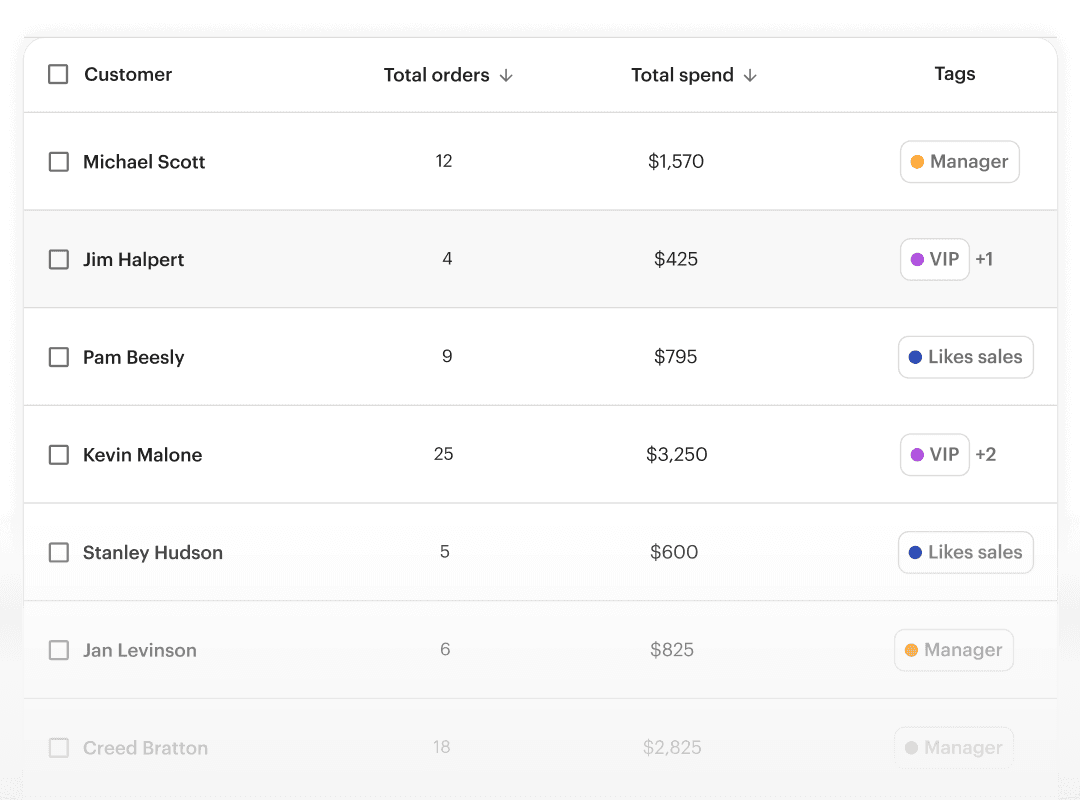Screen dimensions: 1080x800
Task: Click the Customer column header
Action: coord(128,74)
